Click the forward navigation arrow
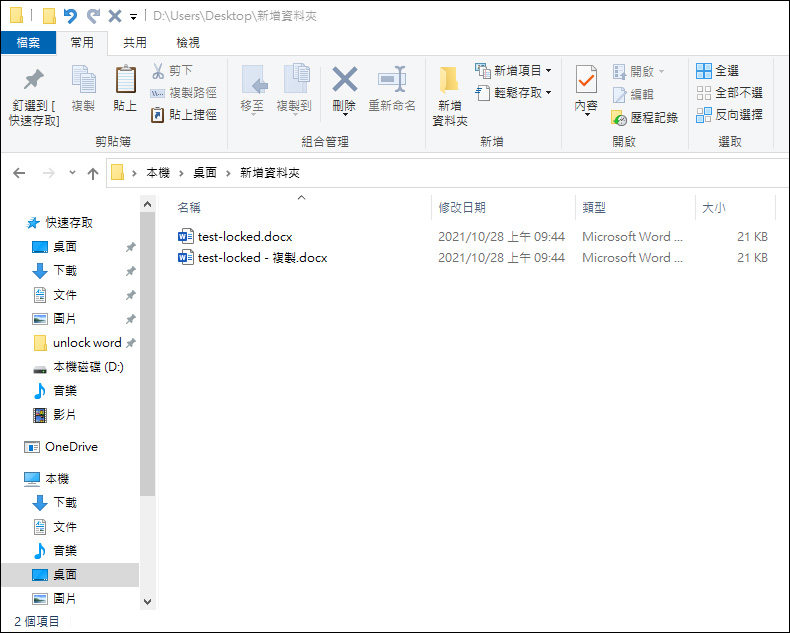 tap(48, 173)
